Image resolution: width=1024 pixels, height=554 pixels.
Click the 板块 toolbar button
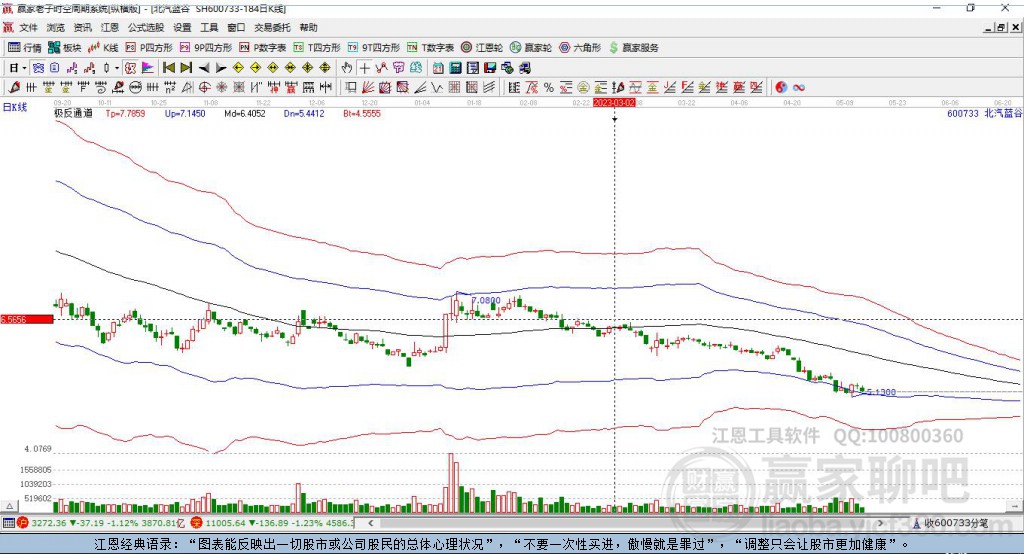coord(65,48)
